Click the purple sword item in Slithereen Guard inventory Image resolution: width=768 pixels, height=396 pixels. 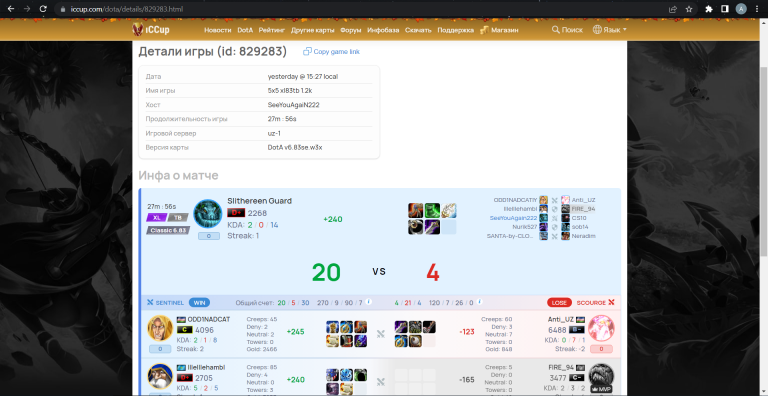click(432, 227)
